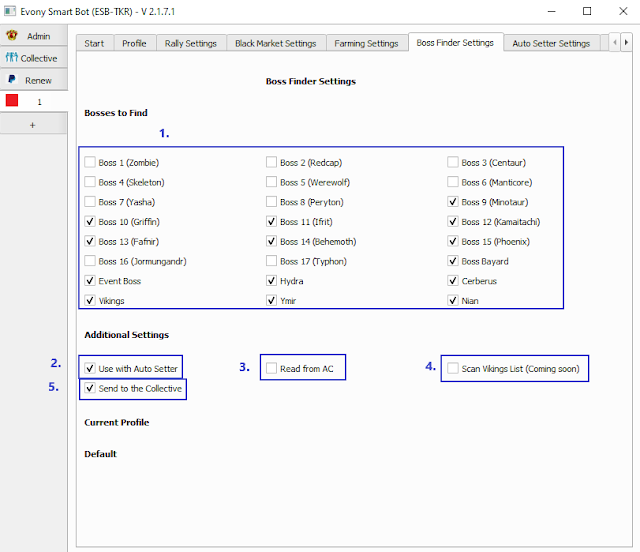
Task: Untick the Ymir checkbox
Action: pyautogui.click(x=271, y=300)
